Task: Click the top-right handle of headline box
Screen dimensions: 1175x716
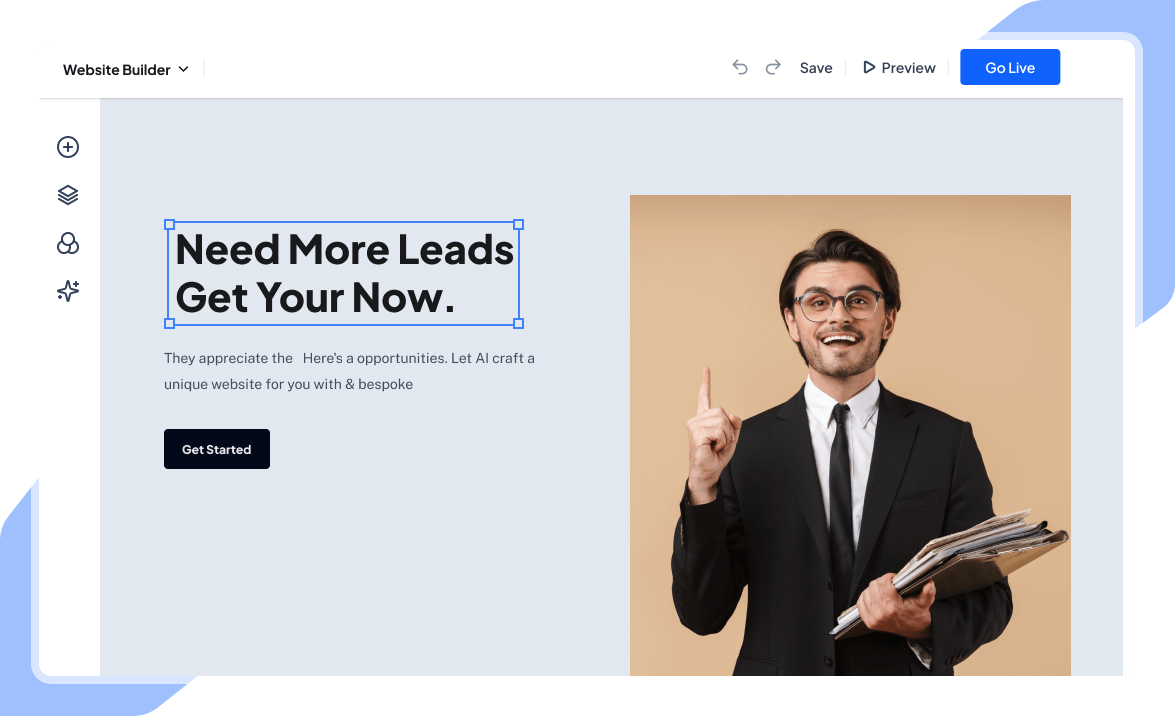Action: pyautogui.click(x=519, y=224)
